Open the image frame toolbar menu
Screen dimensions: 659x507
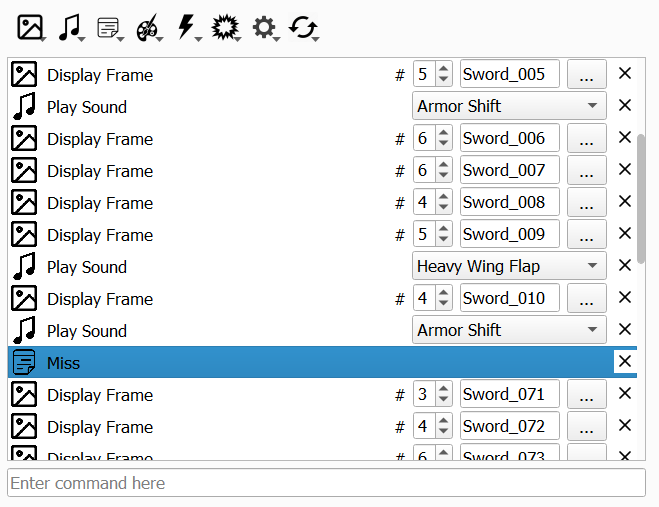(31, 28)
